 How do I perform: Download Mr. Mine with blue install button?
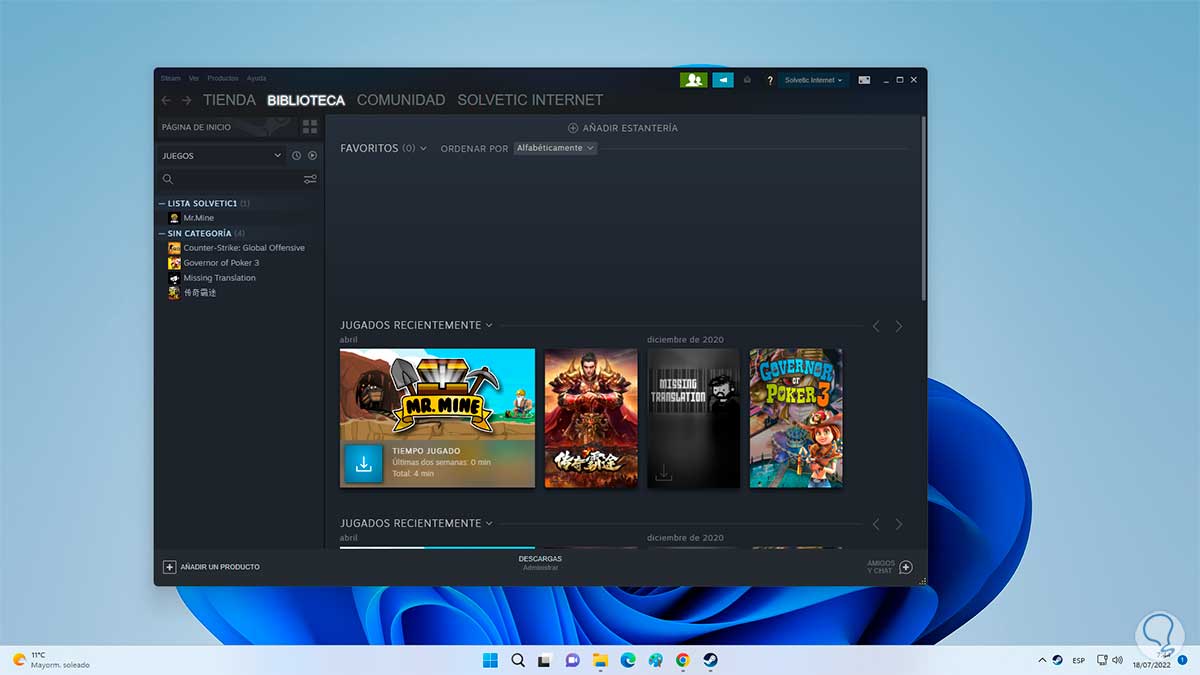[x=364, y=464]
